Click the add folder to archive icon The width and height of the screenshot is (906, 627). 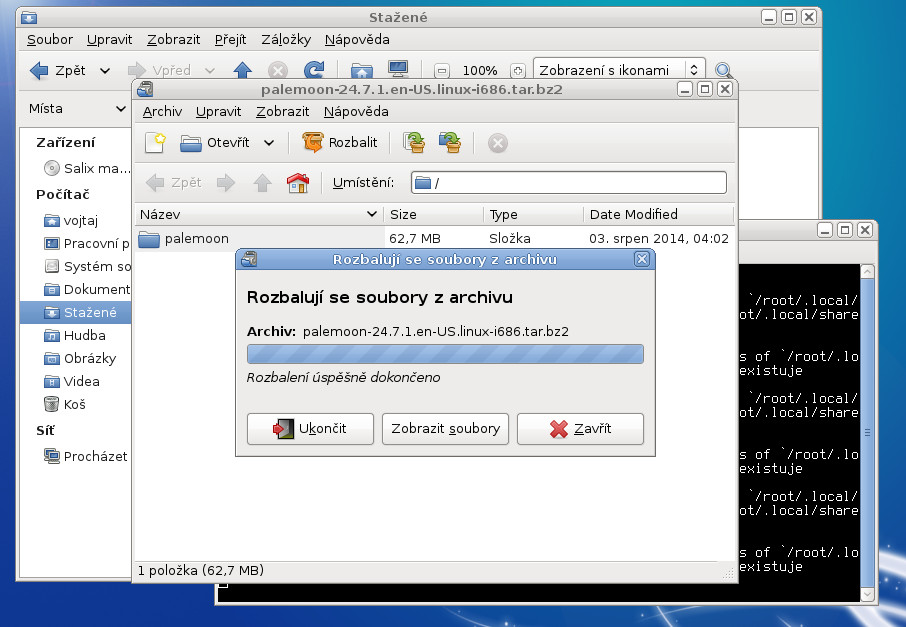tap(450, 142)
